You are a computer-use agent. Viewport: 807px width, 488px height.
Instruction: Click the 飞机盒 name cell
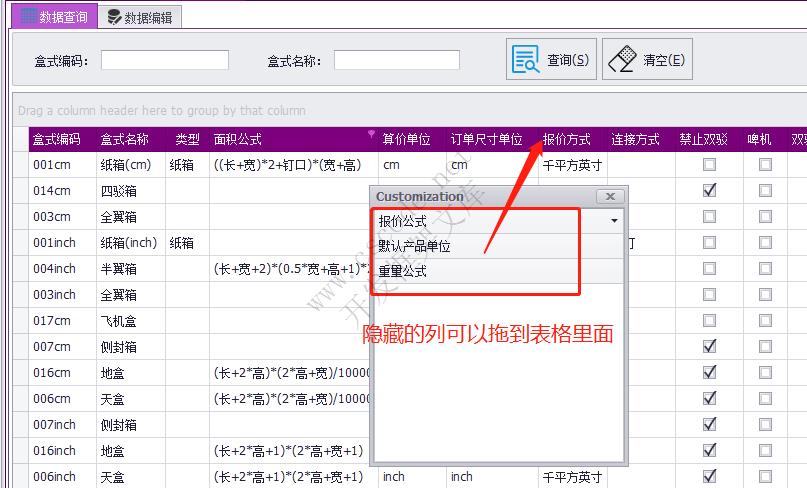pyautogui.click(x=131, y=321)
